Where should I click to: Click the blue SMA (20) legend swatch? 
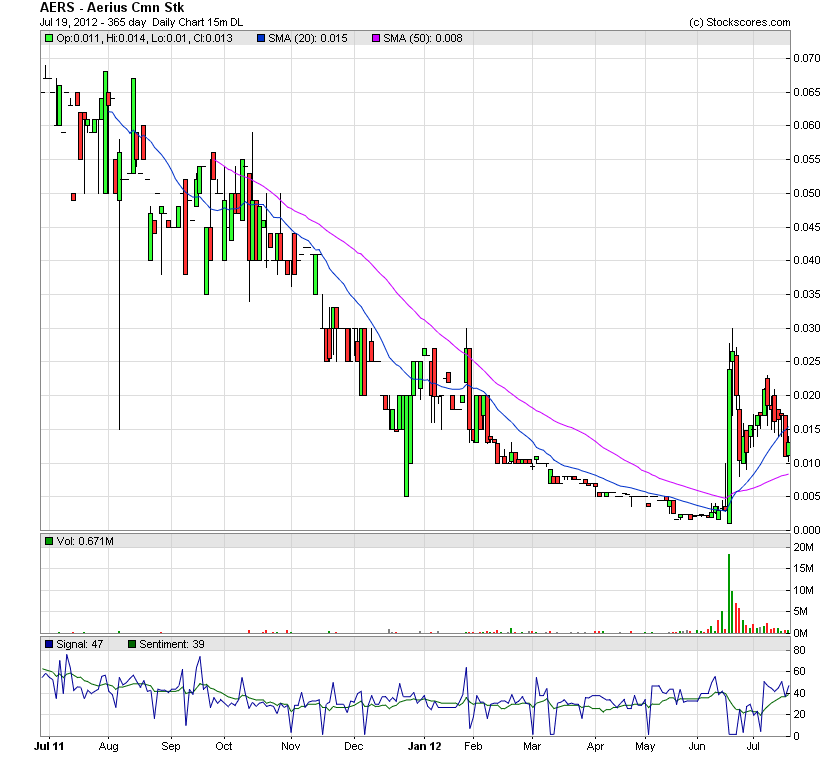click(260, 38)
